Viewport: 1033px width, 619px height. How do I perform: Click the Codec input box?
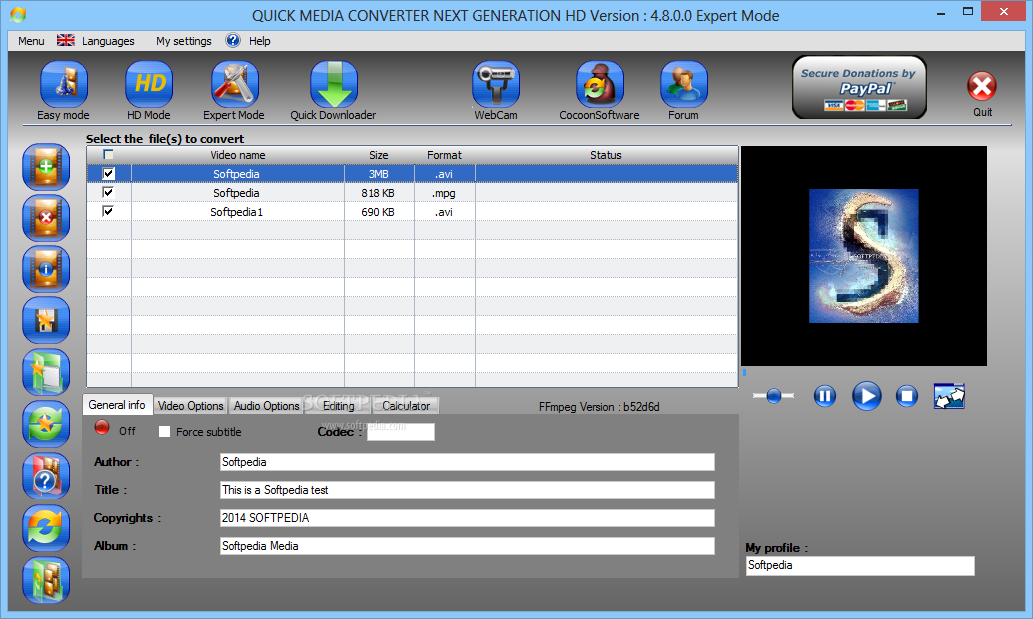pyautogui.click(x=401, y=432)
